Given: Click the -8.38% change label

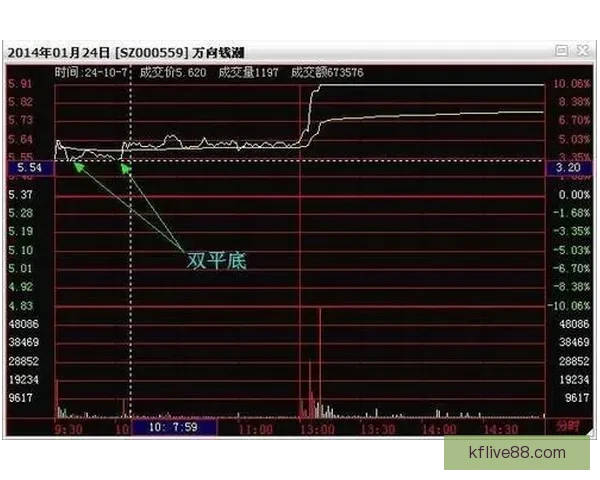Looking at the screenshot, I should tap(571, 287).
